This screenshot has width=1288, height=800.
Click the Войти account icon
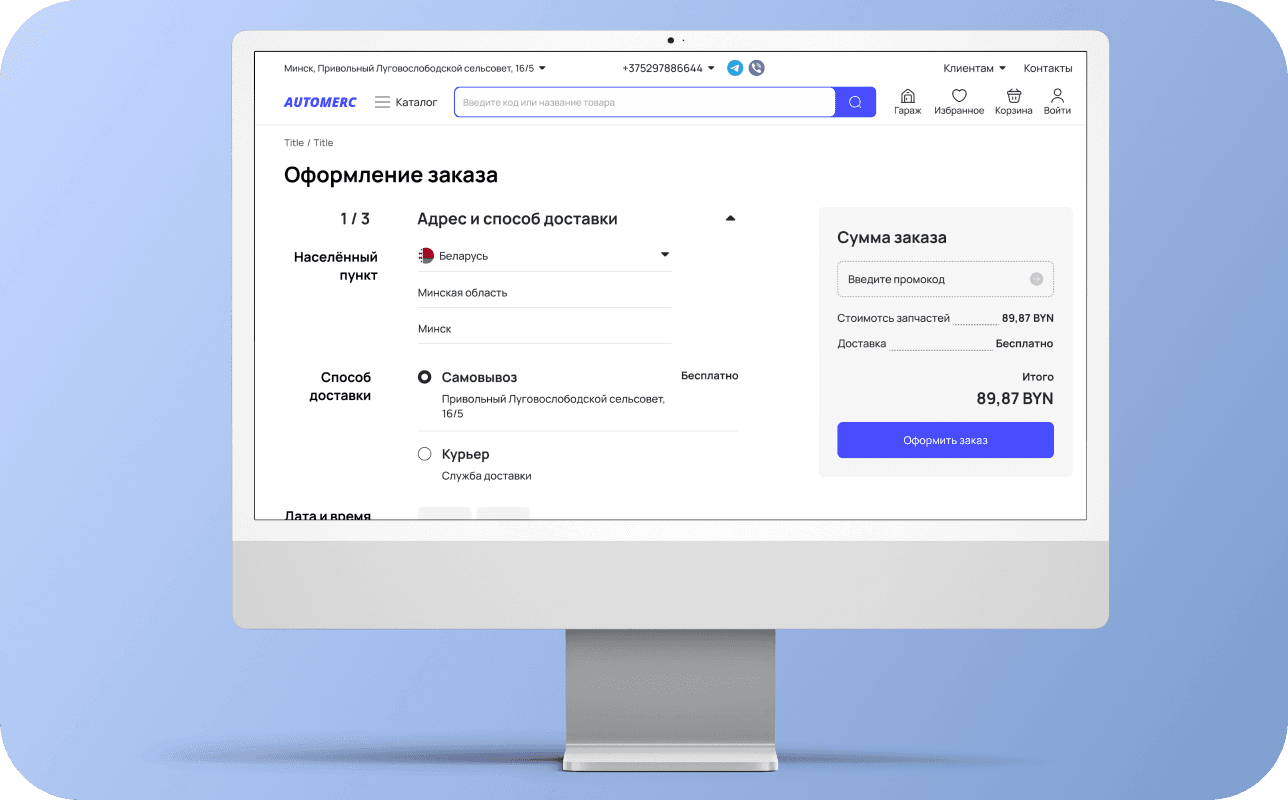click(x=1057, y=96)
